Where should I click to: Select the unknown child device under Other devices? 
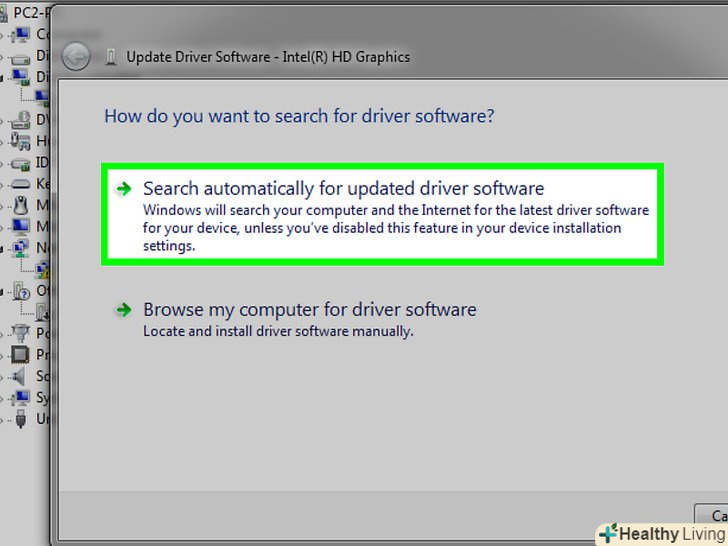tap(42, 312)
